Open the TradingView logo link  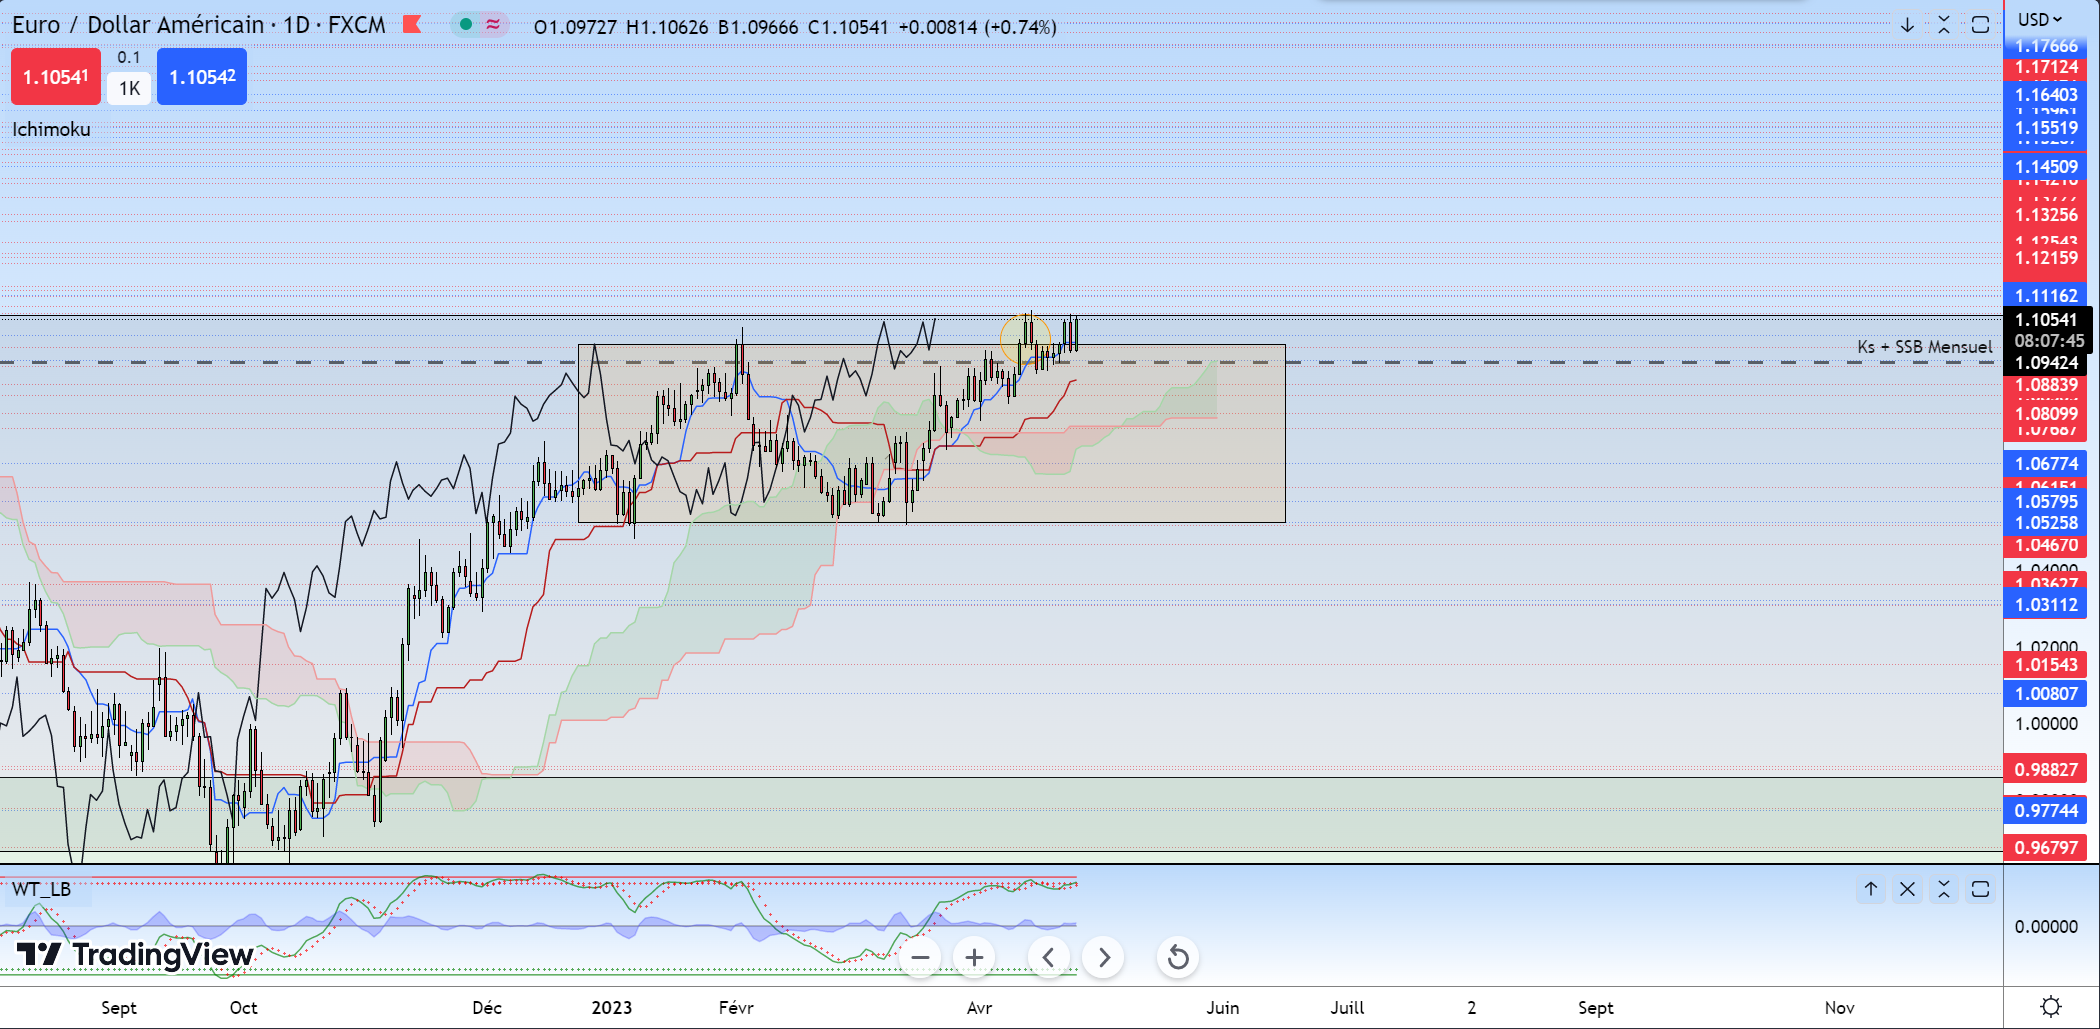(x=135, y=955)
